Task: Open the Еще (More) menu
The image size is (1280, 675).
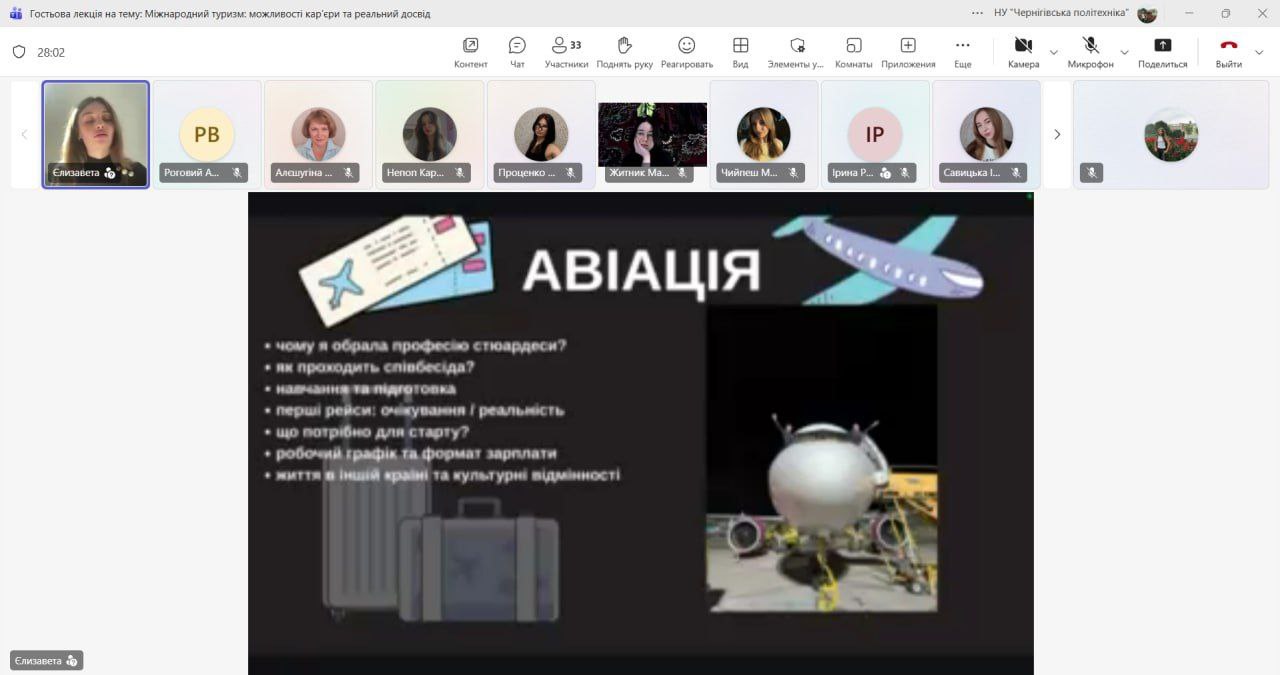Action: click(962, 52)
